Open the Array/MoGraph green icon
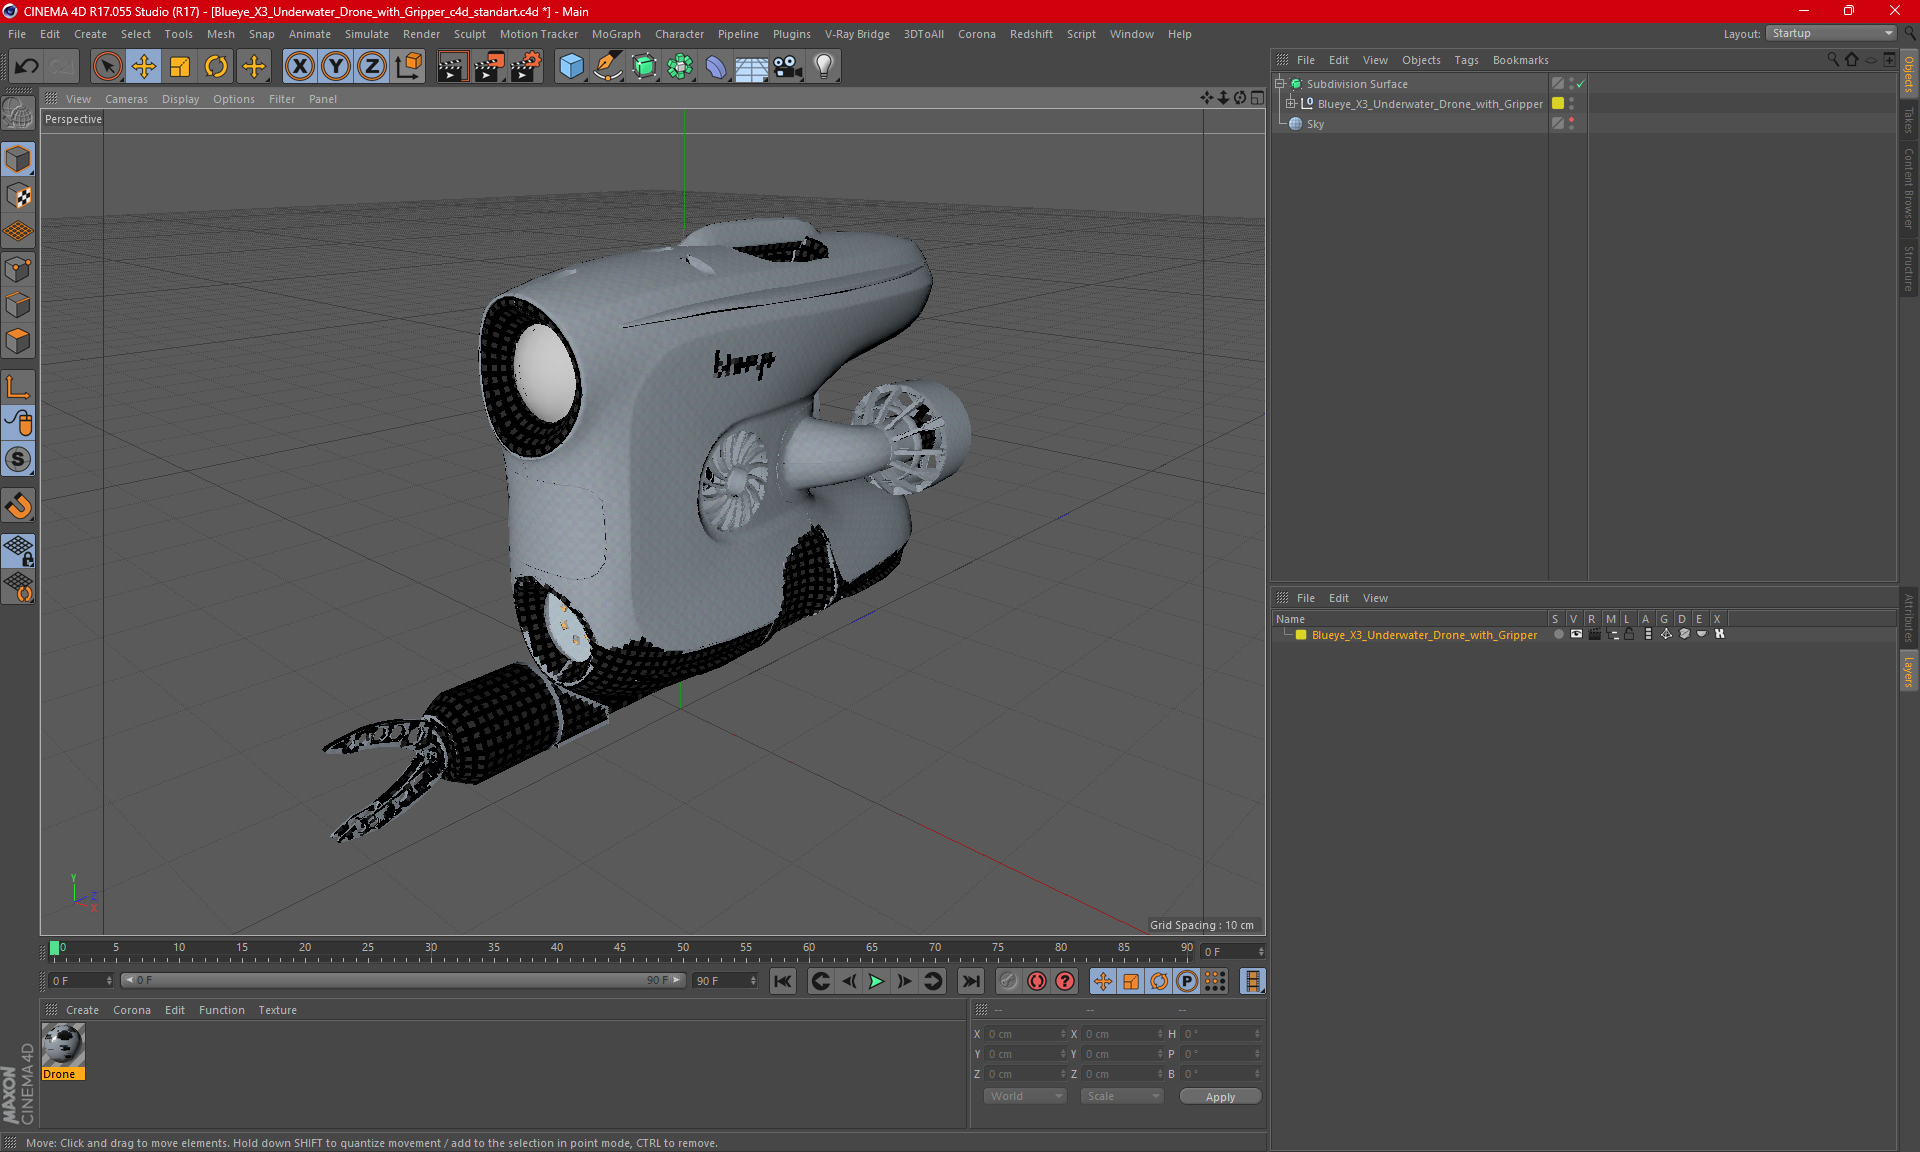This screenshot has width=1920, height=1152. pos(680,67)
